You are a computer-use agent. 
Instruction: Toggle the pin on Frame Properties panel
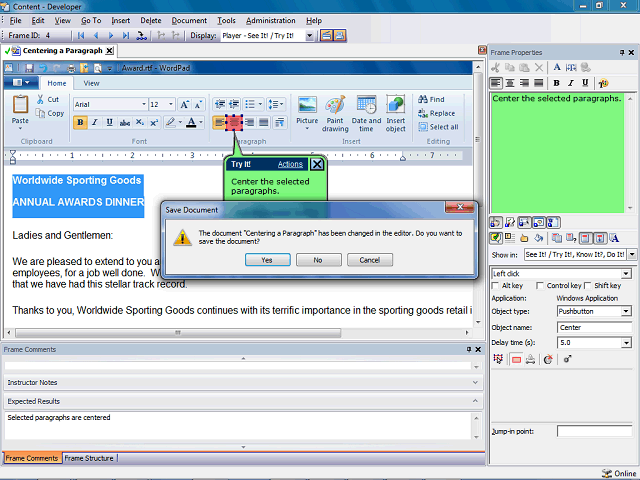(622, 52)
